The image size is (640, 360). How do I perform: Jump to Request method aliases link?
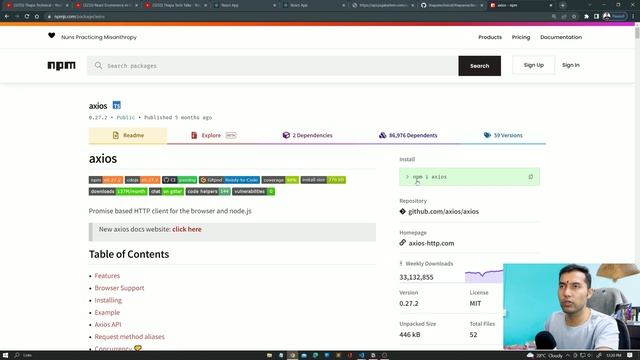click(x=129, y=336)
